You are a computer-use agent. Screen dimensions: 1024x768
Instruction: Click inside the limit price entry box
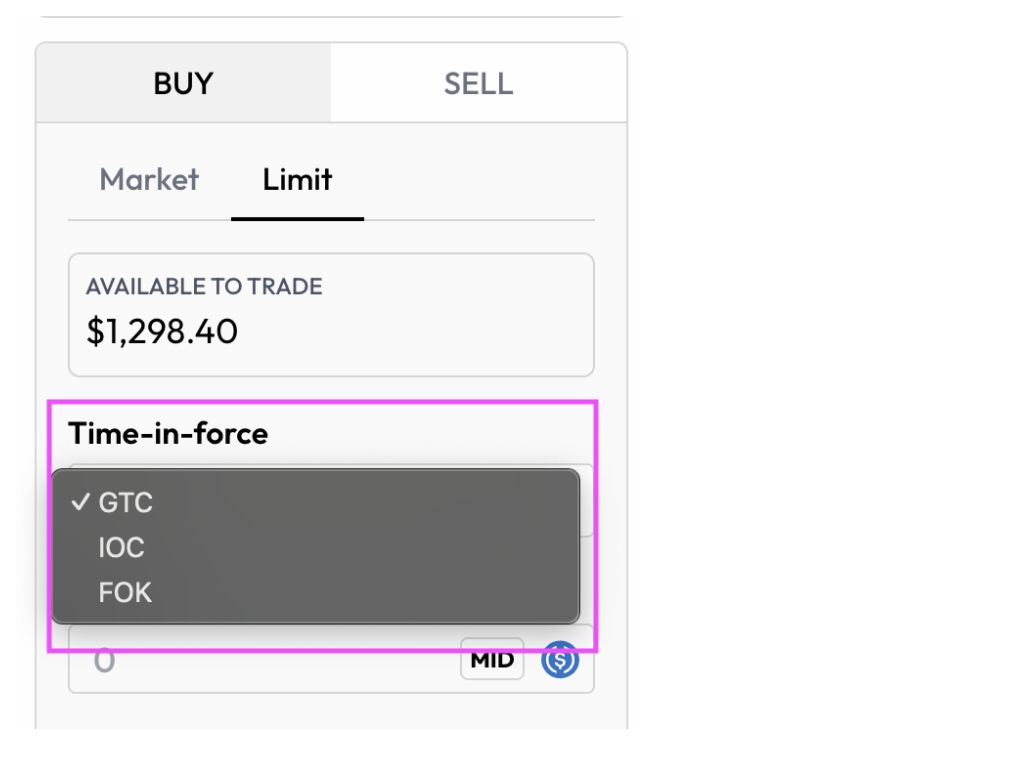[250, 660]
